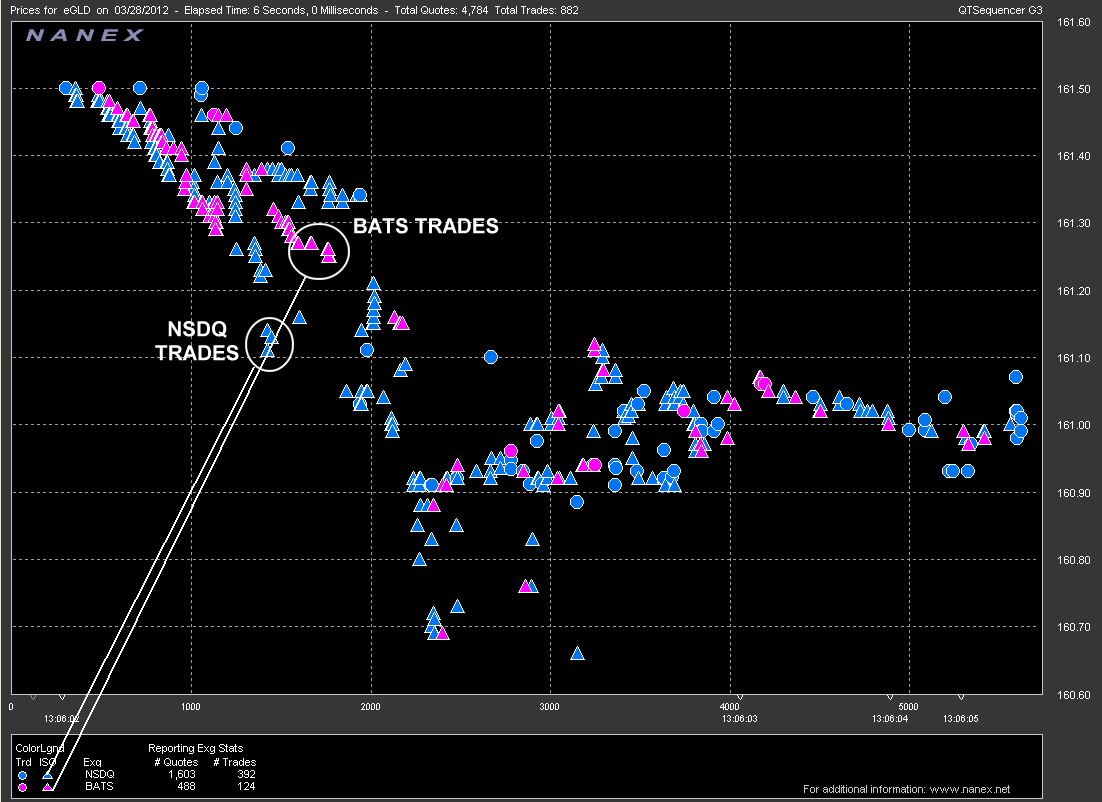Select the lone blue circle at 161.41

[287, 148]
